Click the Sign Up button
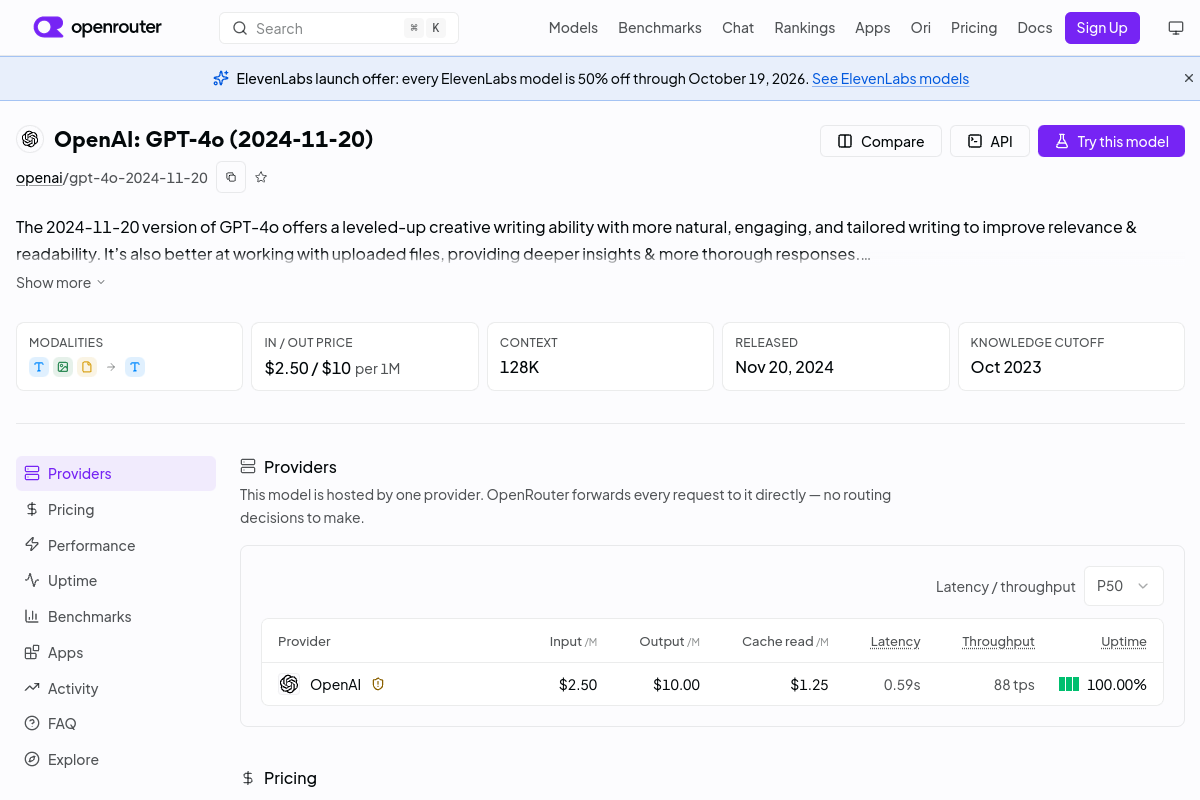 coord(1102,28)
